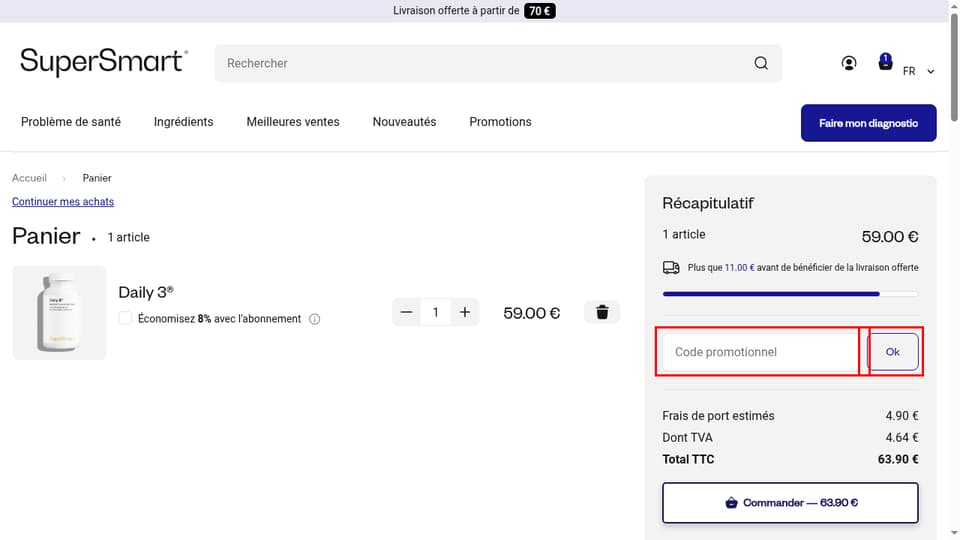The width and height of the screenshot is (960, 540).
Task: Open the Ingrédients menu
Action: pyautogui.click(x=184, y=122)
